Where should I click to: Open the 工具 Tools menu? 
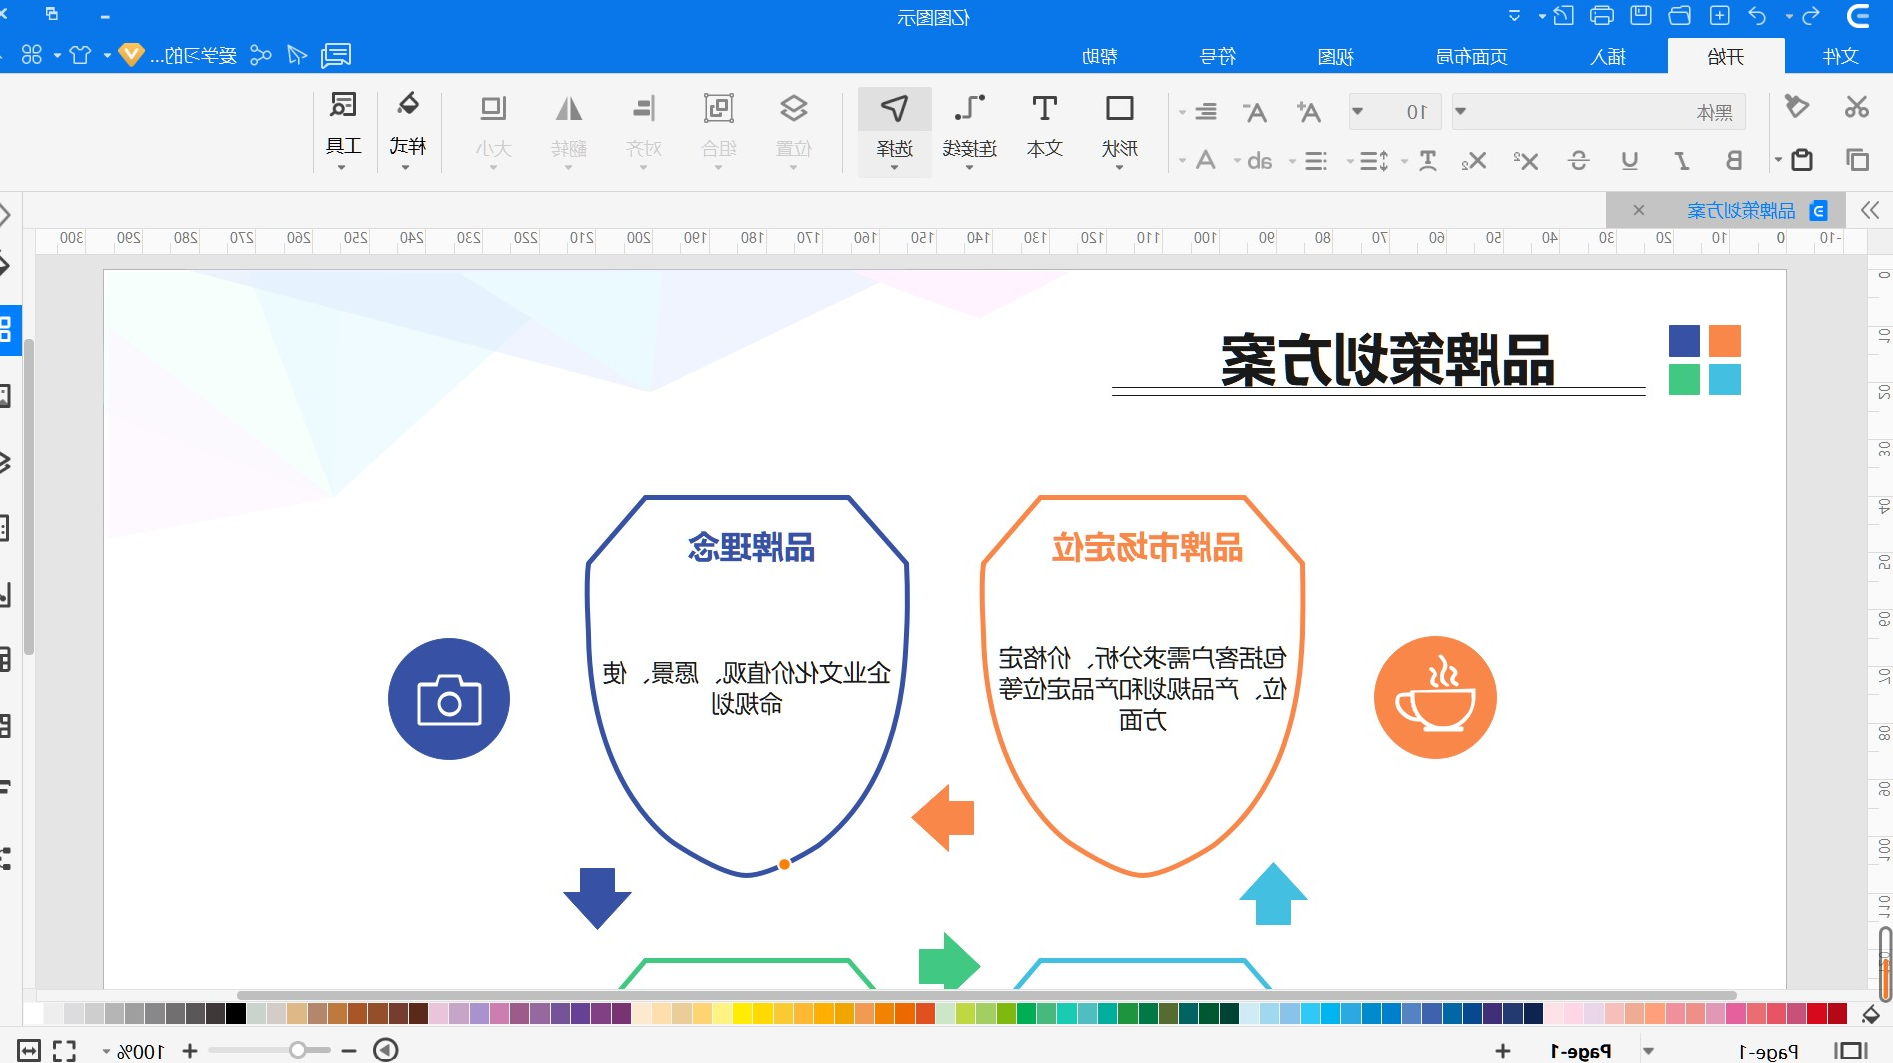click(x=344, y=128)
